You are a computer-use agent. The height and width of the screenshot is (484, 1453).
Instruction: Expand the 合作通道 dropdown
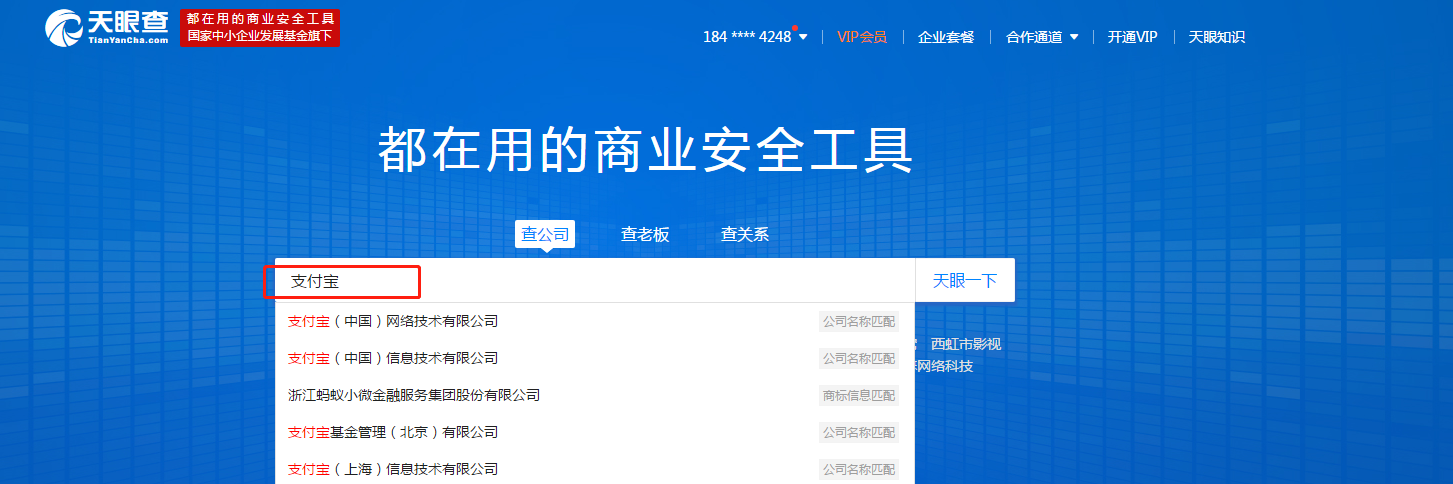click(1042, 37)
